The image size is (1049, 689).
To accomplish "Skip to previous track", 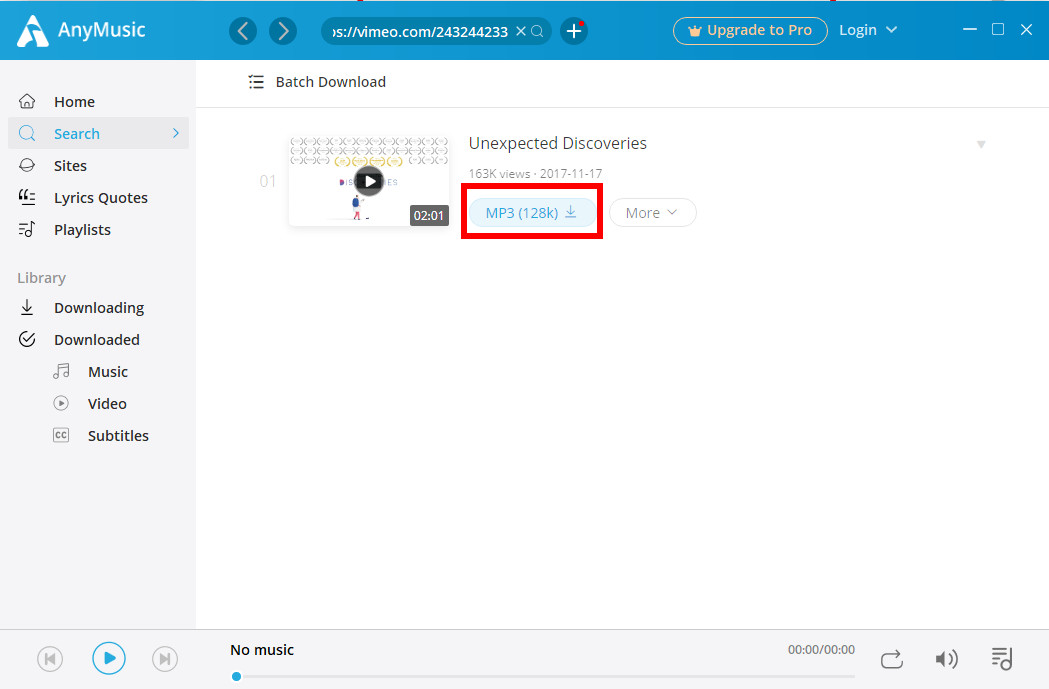I will (50, 659).
